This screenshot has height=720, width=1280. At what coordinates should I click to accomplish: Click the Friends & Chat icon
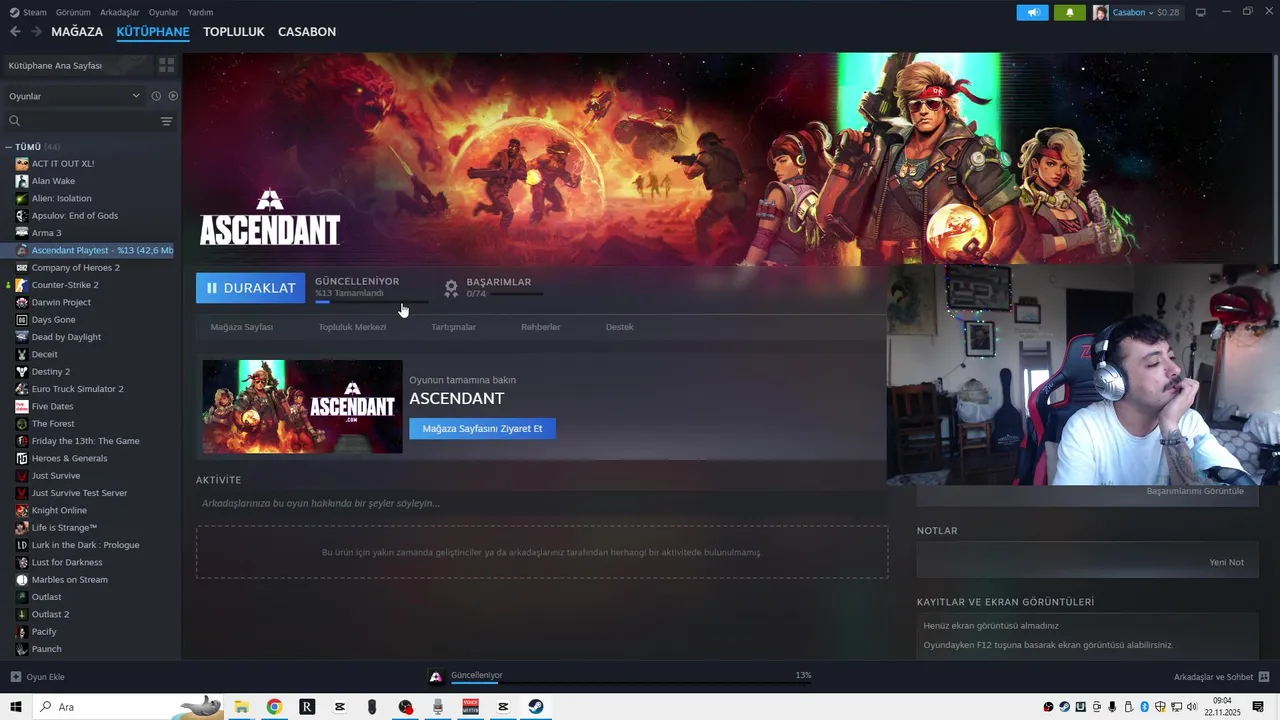[x=1264, y=677]
